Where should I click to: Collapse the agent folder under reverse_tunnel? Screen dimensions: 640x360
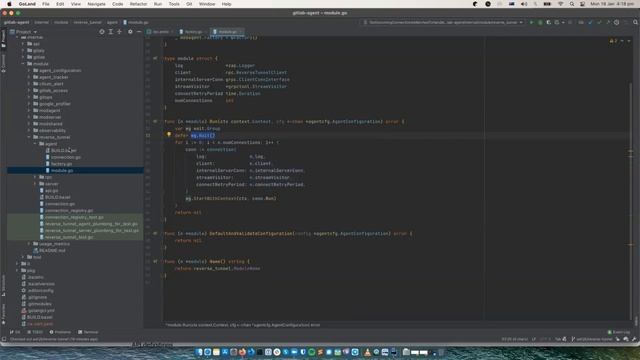tap(35, 144)
